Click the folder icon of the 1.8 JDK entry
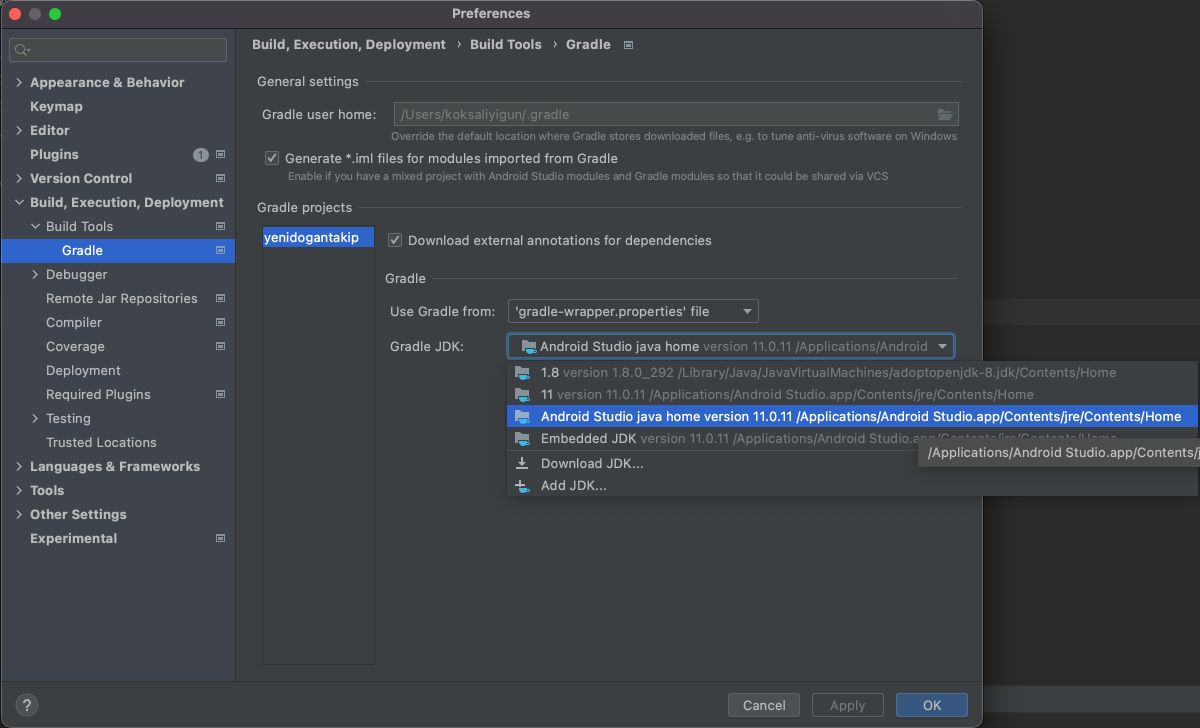The width and height of the screenshot is (1200, 728). click(522, 372)
